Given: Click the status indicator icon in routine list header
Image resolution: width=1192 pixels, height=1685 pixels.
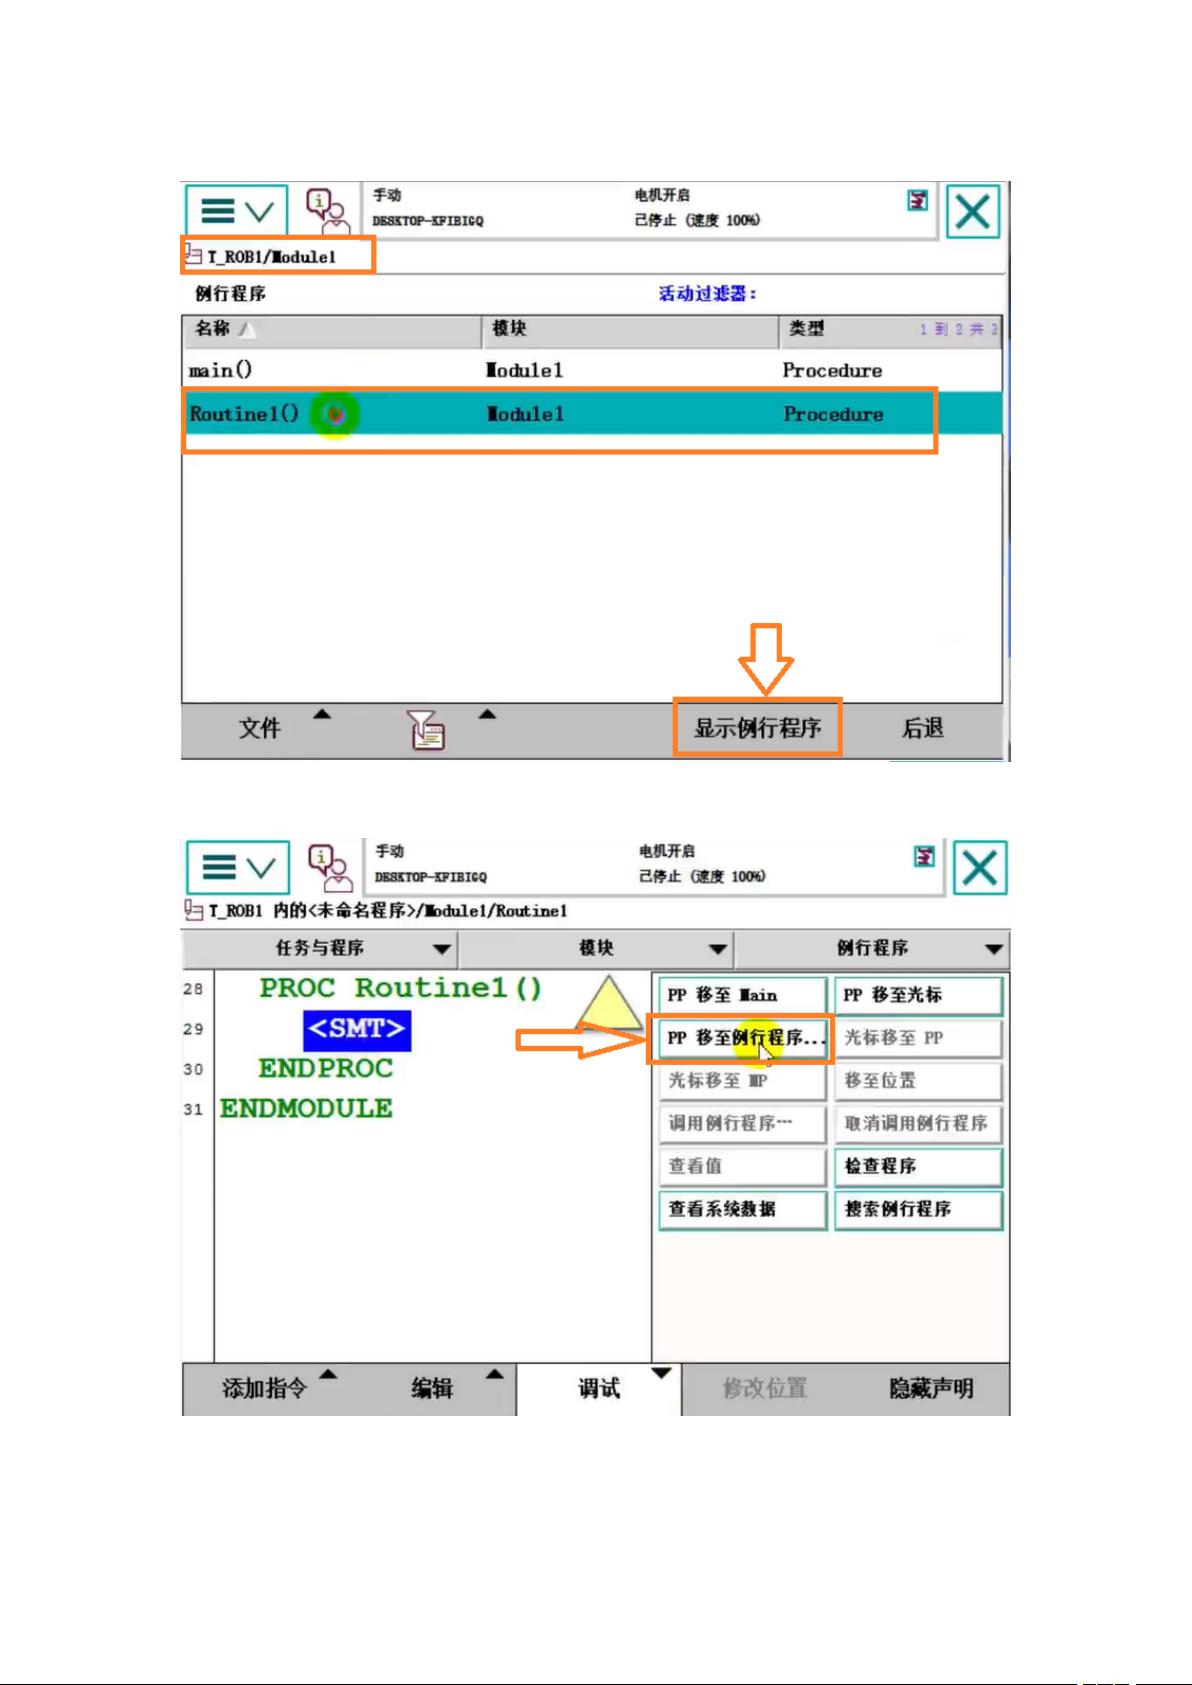Looking at the screenshot, I should [917, 200].
